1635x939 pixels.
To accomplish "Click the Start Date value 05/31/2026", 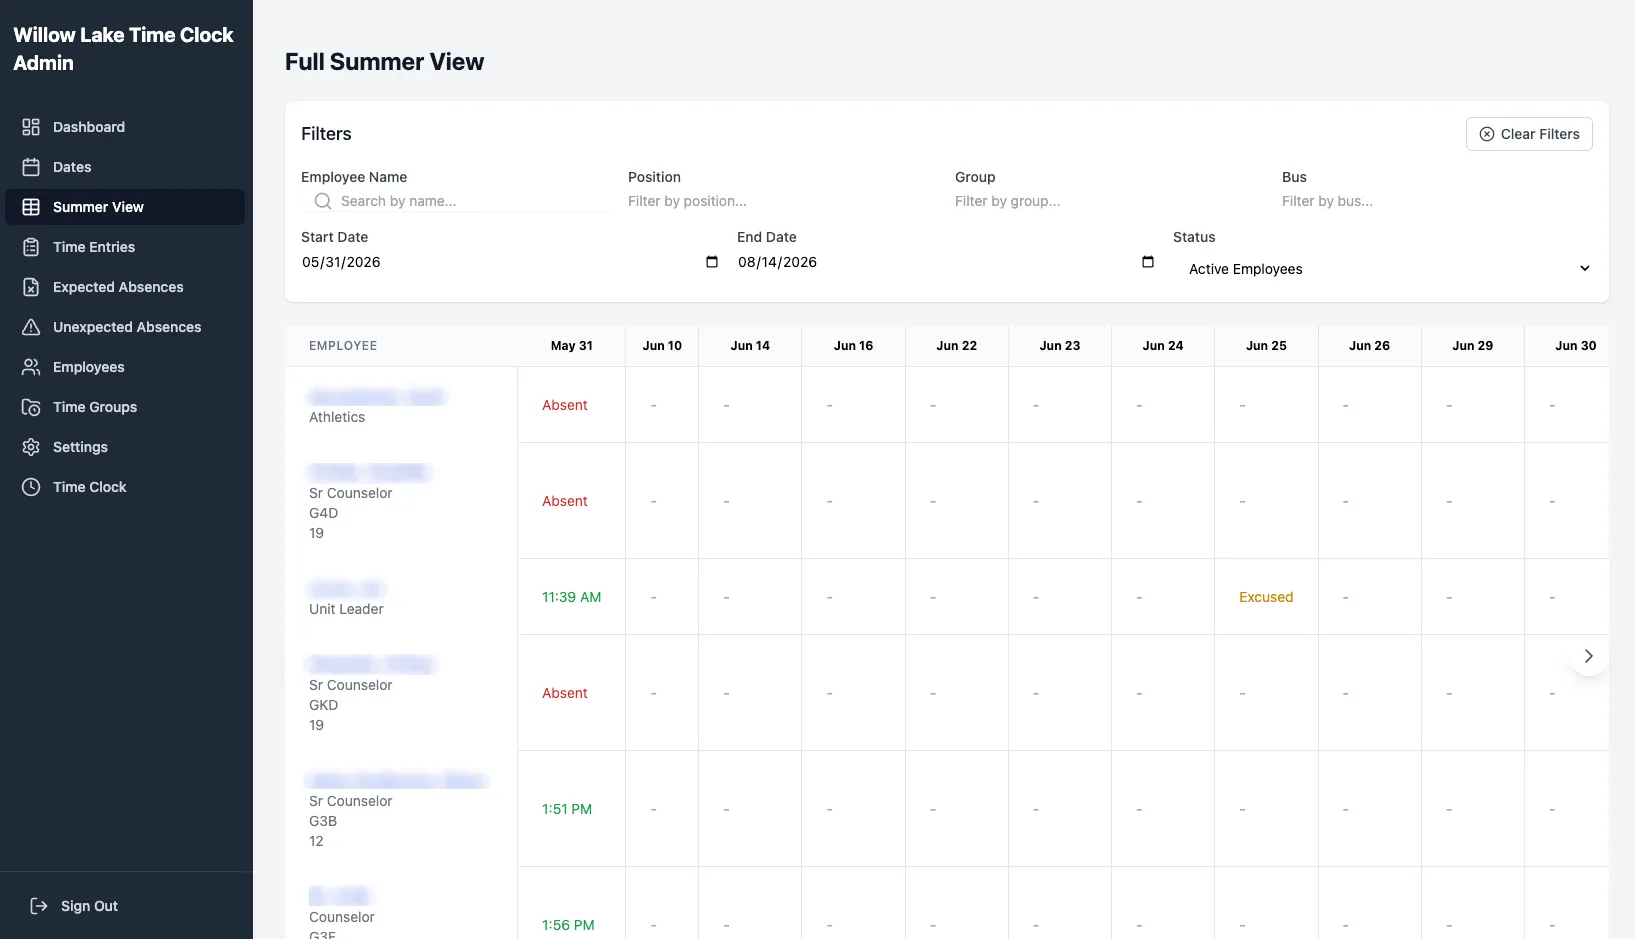I will pyautogui.click(x=342, y=262).
